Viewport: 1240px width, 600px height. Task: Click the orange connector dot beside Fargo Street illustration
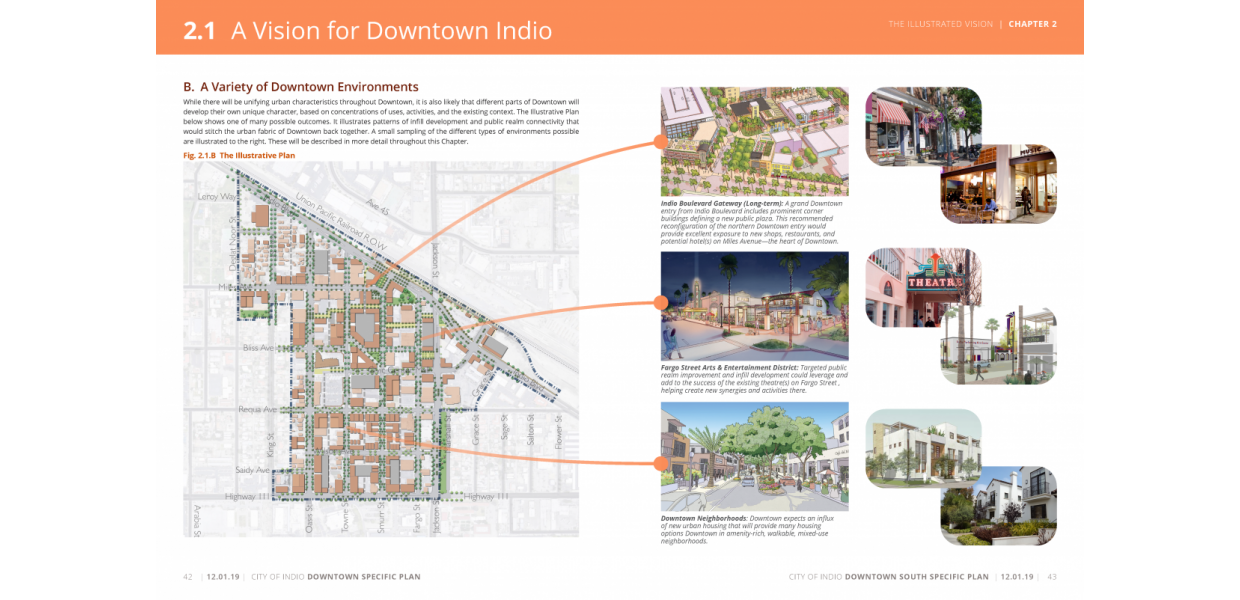(x=660, y=300)
